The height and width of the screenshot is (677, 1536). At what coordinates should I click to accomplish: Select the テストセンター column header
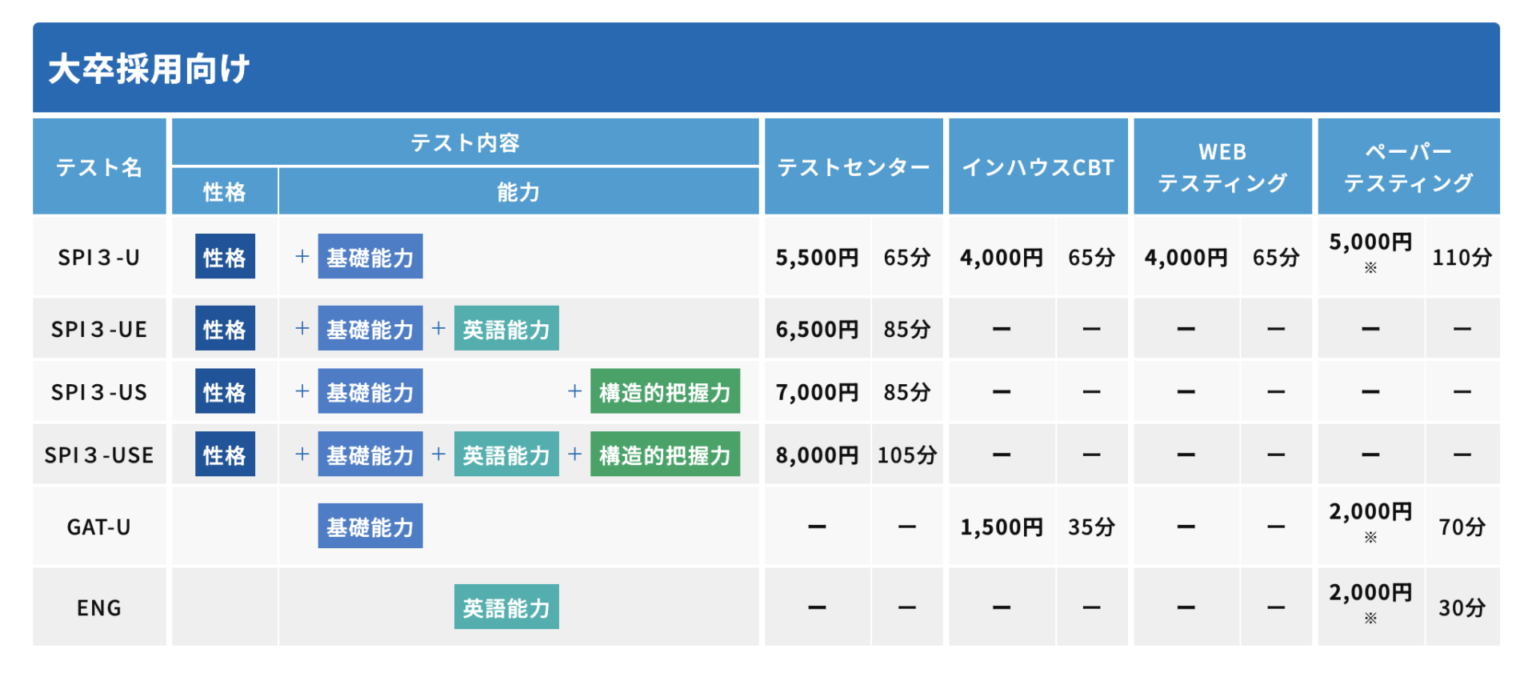tap(853, 167)
